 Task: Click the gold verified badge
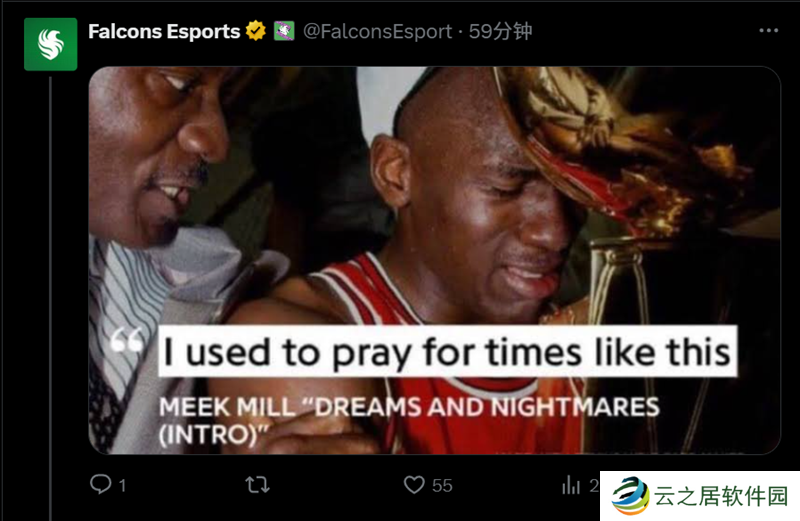[256, 31]
